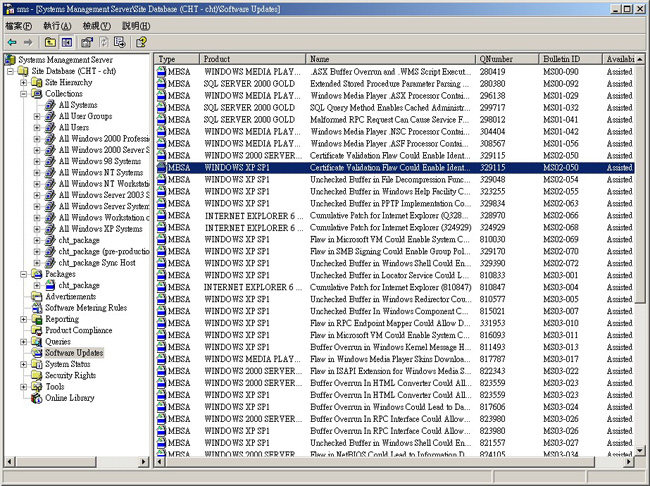Click the Software Metering Rules icon
This screenshot has height=486, width=650.
36,307
